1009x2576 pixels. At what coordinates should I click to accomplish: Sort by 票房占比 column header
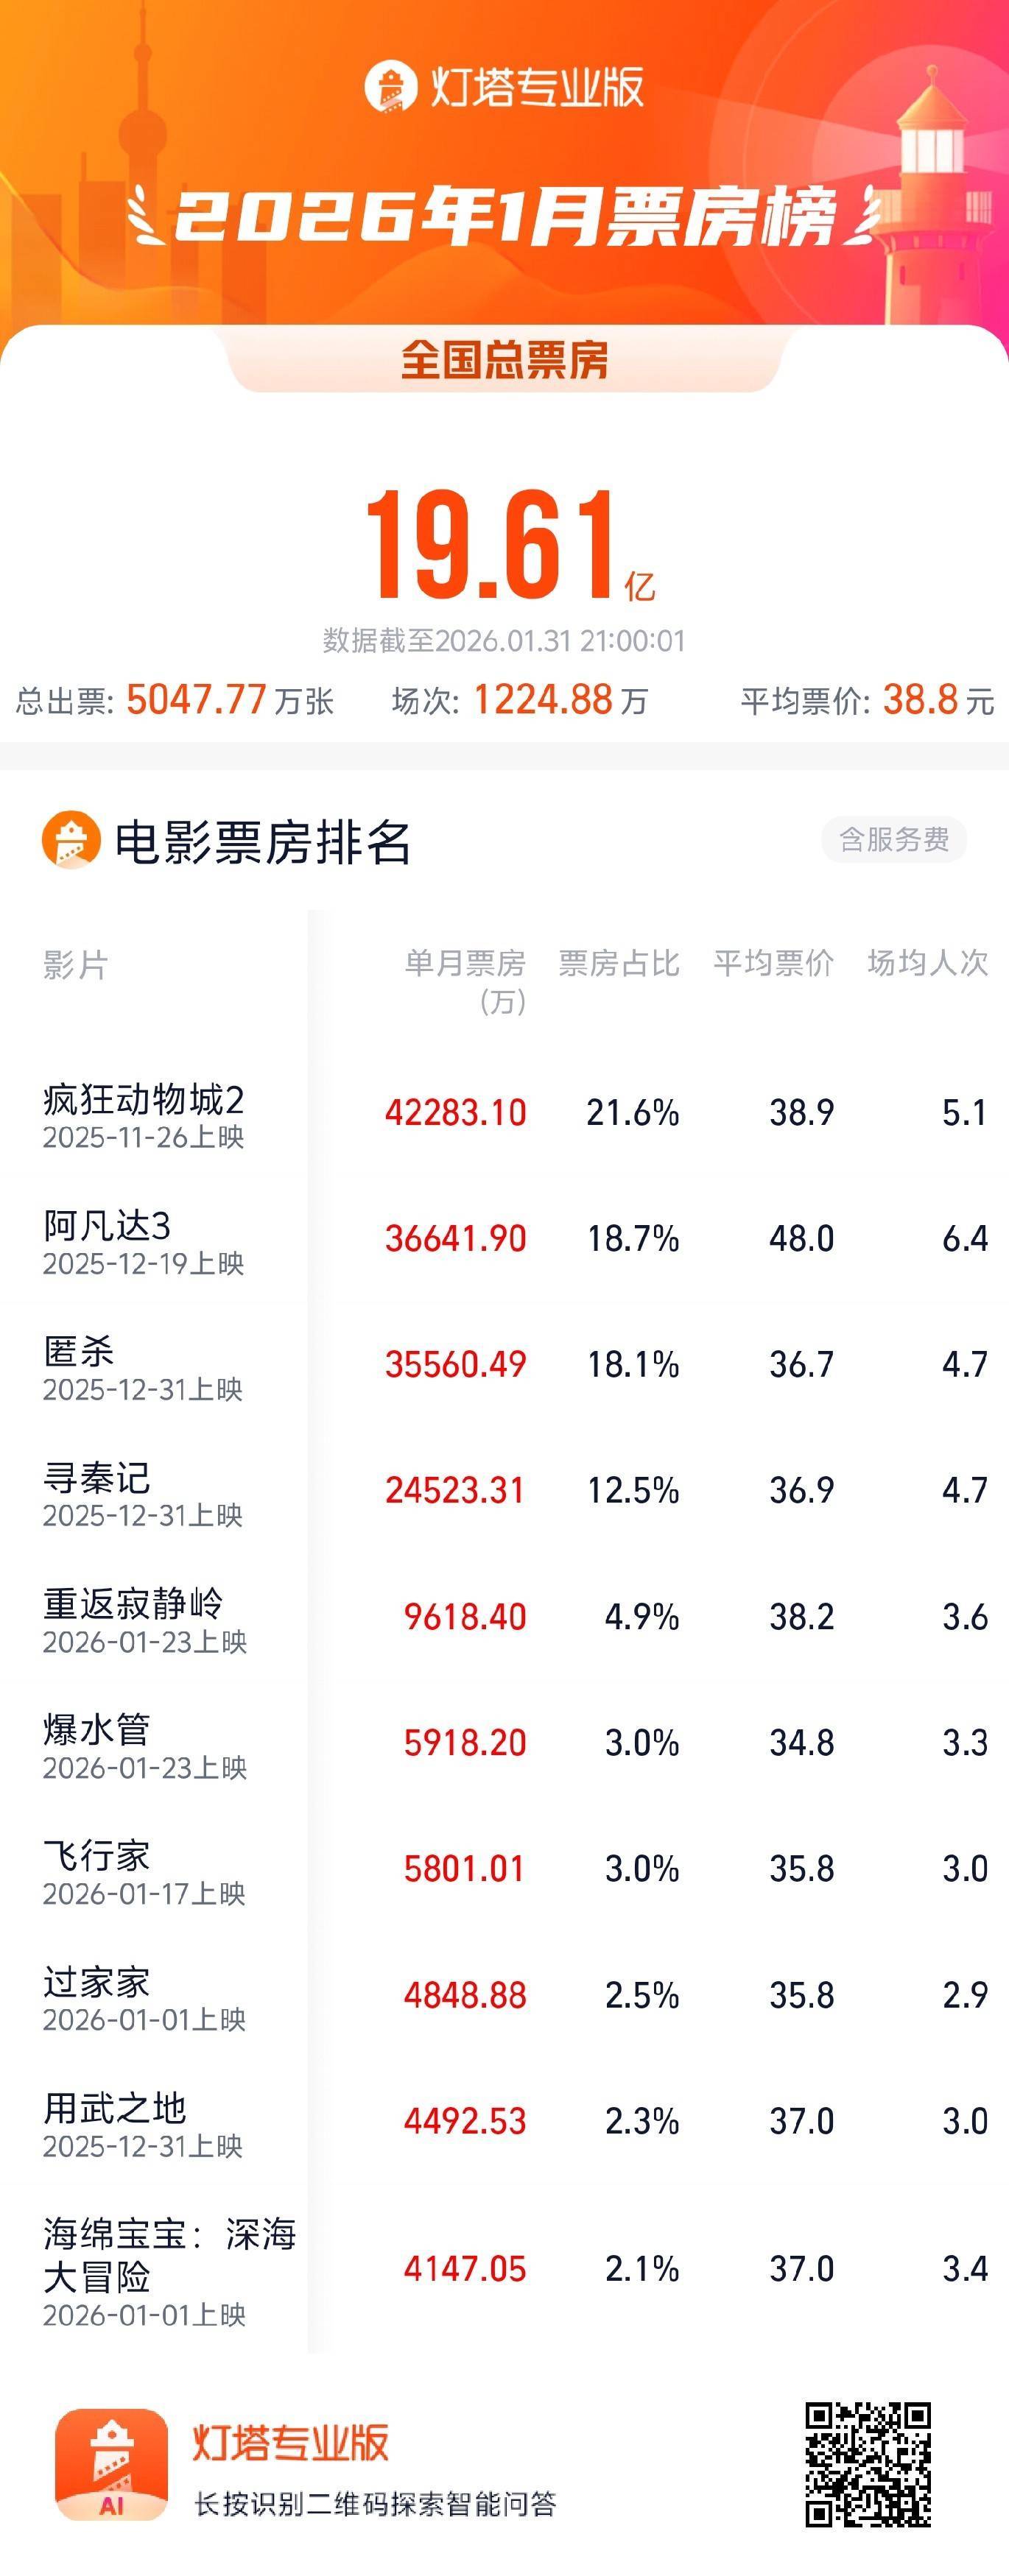pyautogui.click(x=618, y=963)
